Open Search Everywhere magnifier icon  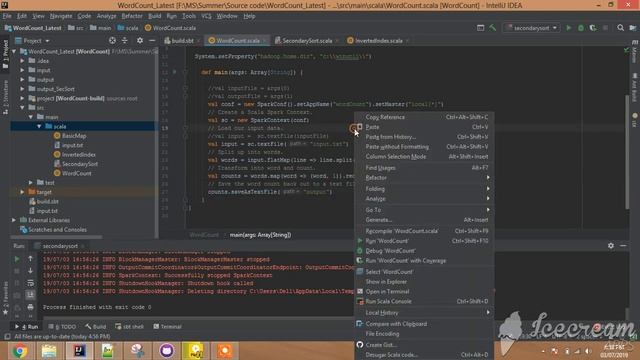tap(620, 28)
